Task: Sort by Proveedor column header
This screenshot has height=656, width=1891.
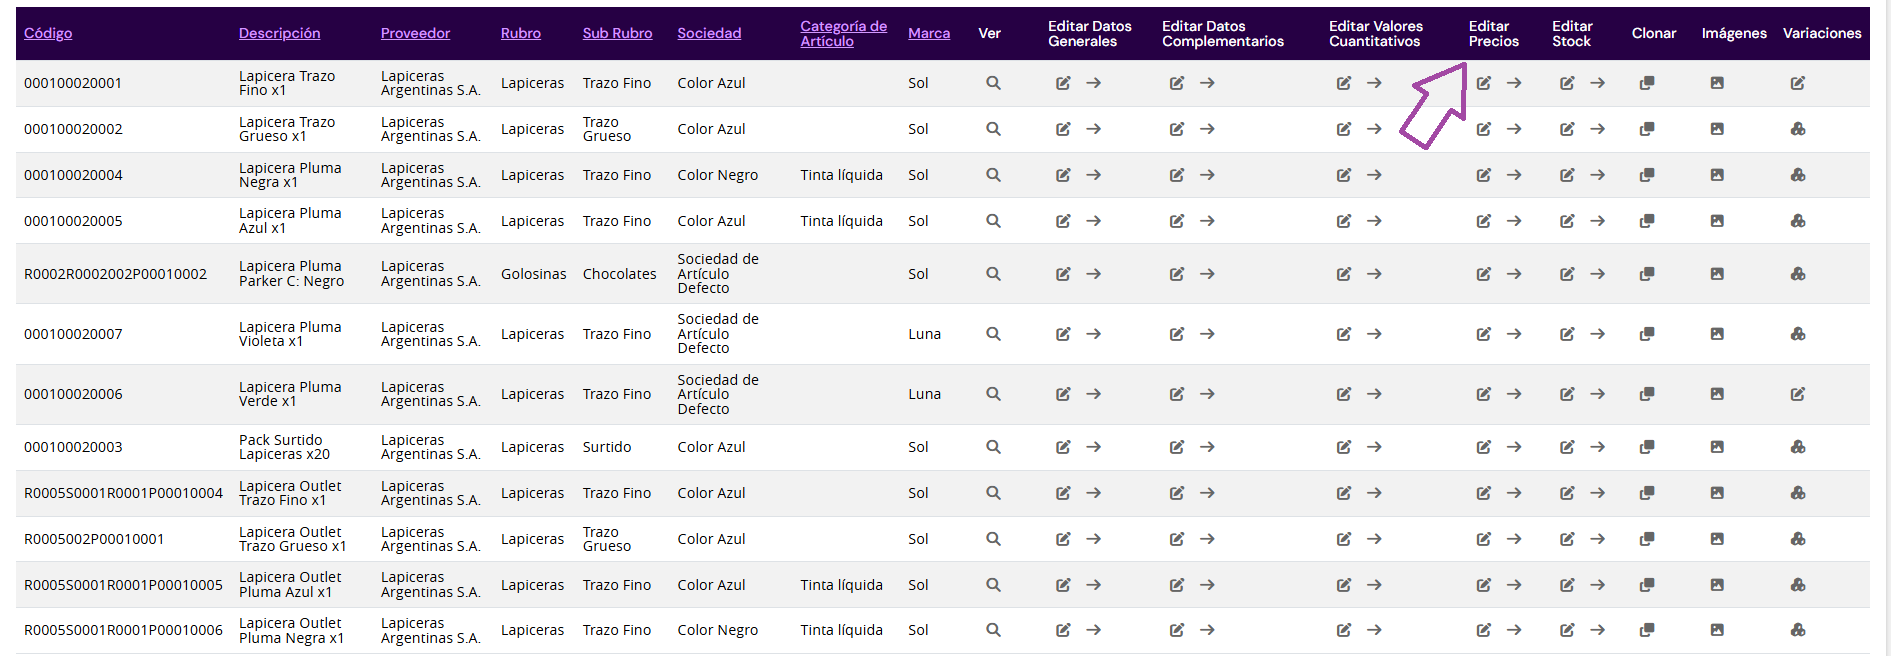Action: click(x=415, y=33)
